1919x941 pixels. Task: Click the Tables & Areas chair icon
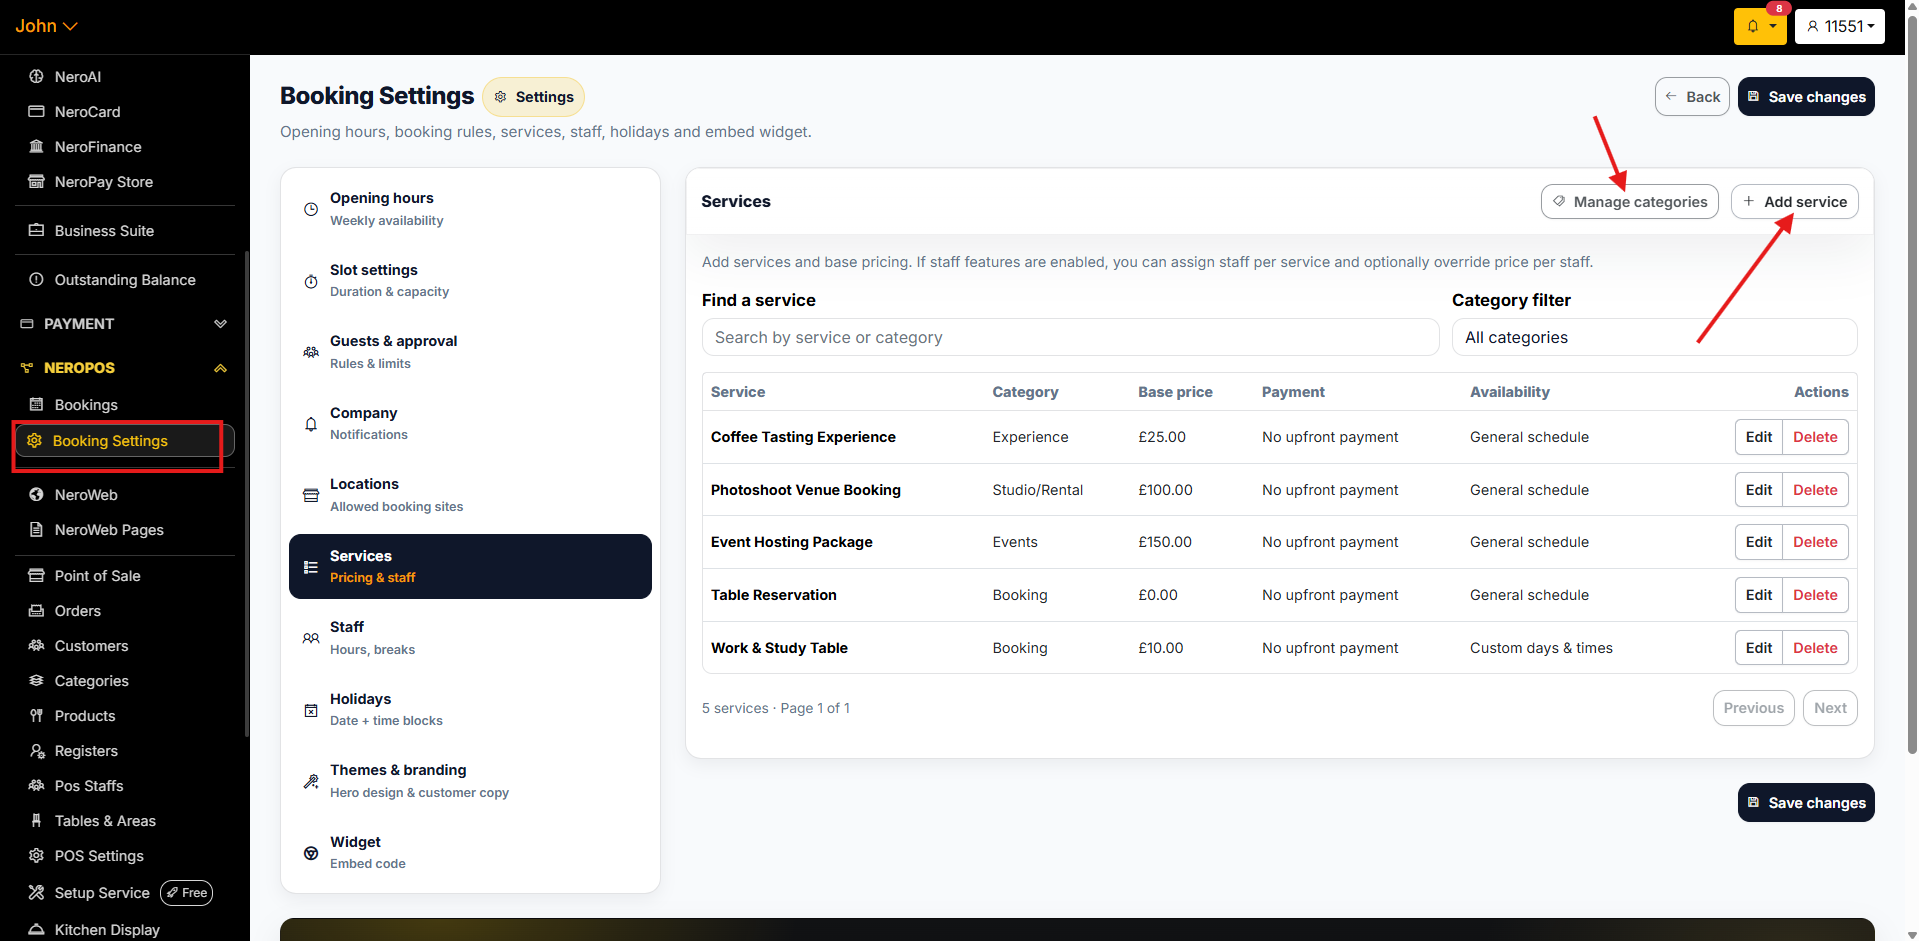point(36,821)
